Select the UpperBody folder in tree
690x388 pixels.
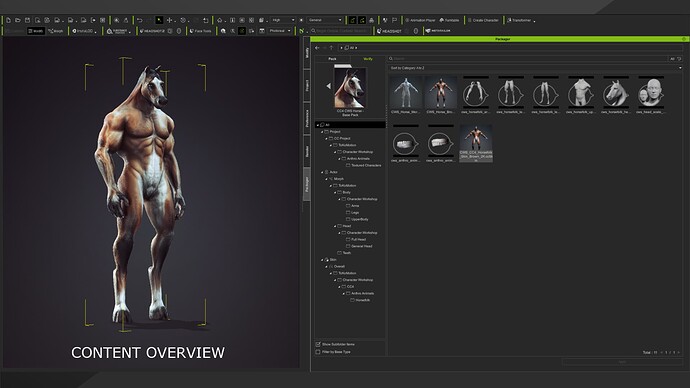(x=357, y=219)
